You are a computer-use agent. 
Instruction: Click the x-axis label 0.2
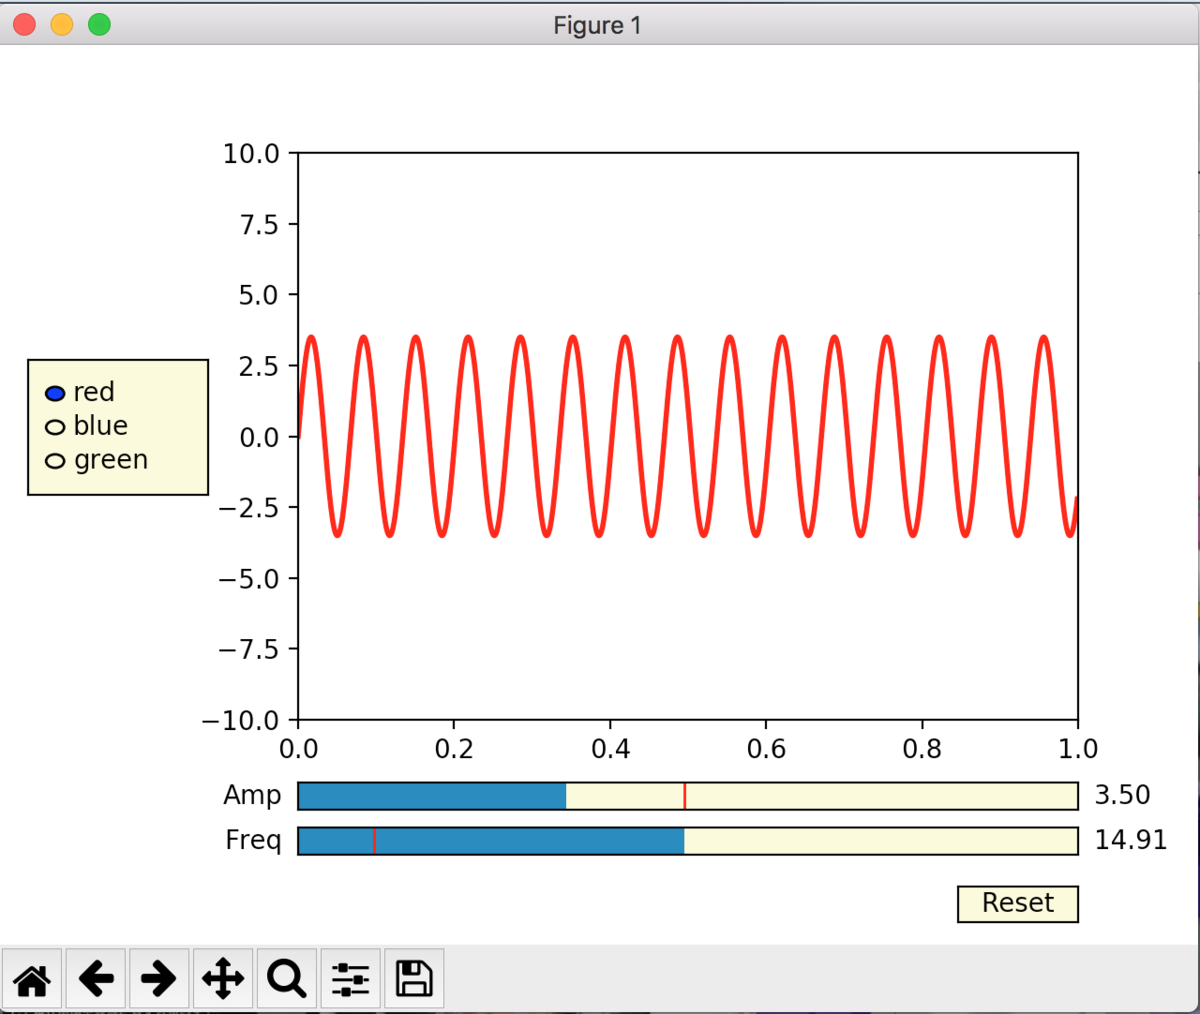(x=454, y=749)
